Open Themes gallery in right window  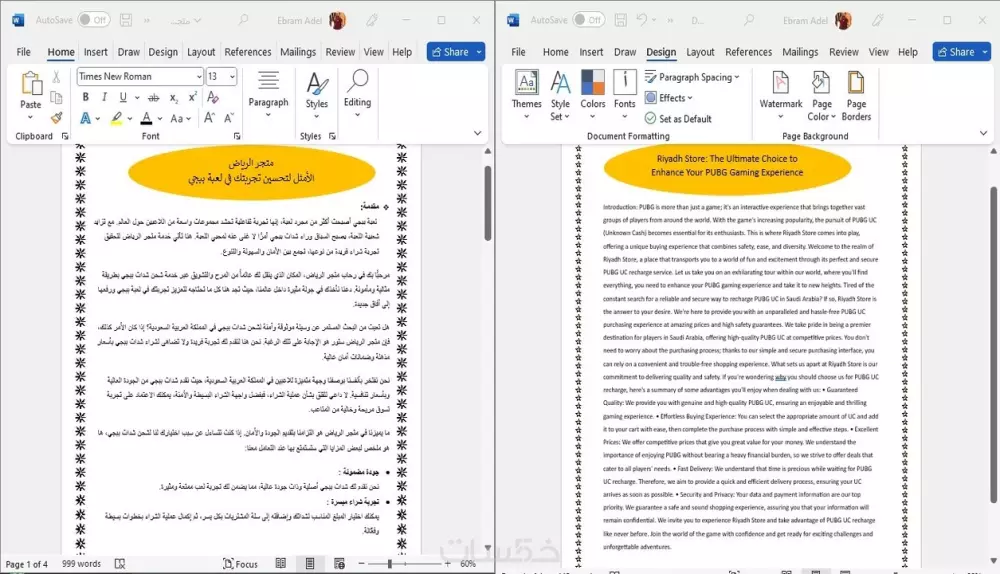(526, 94)
